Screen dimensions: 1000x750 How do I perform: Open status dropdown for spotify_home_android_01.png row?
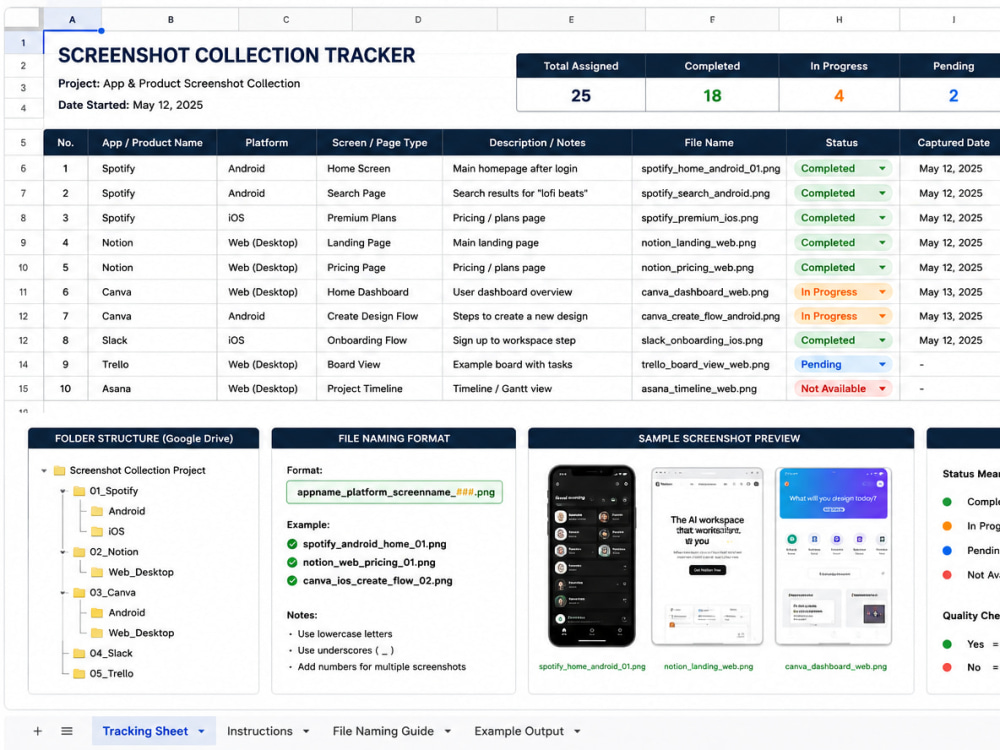(882, 168)
